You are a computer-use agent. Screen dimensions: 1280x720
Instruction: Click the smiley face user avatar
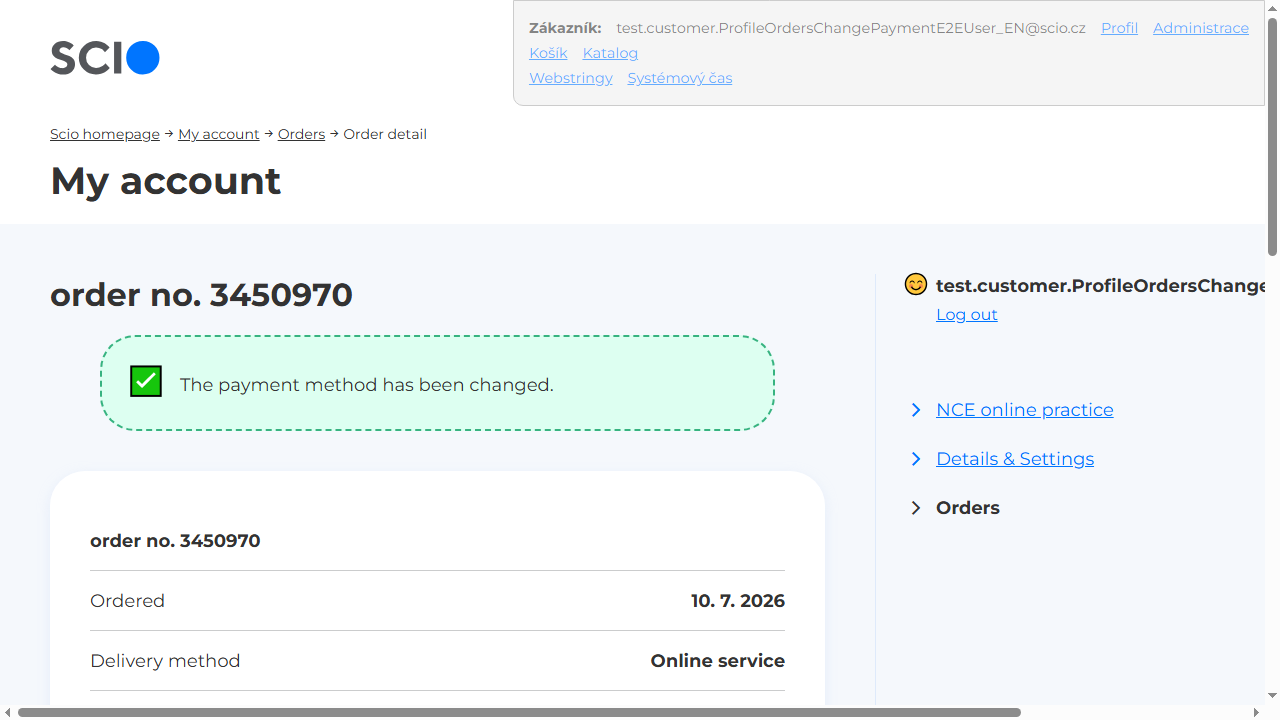coord(915,285)
